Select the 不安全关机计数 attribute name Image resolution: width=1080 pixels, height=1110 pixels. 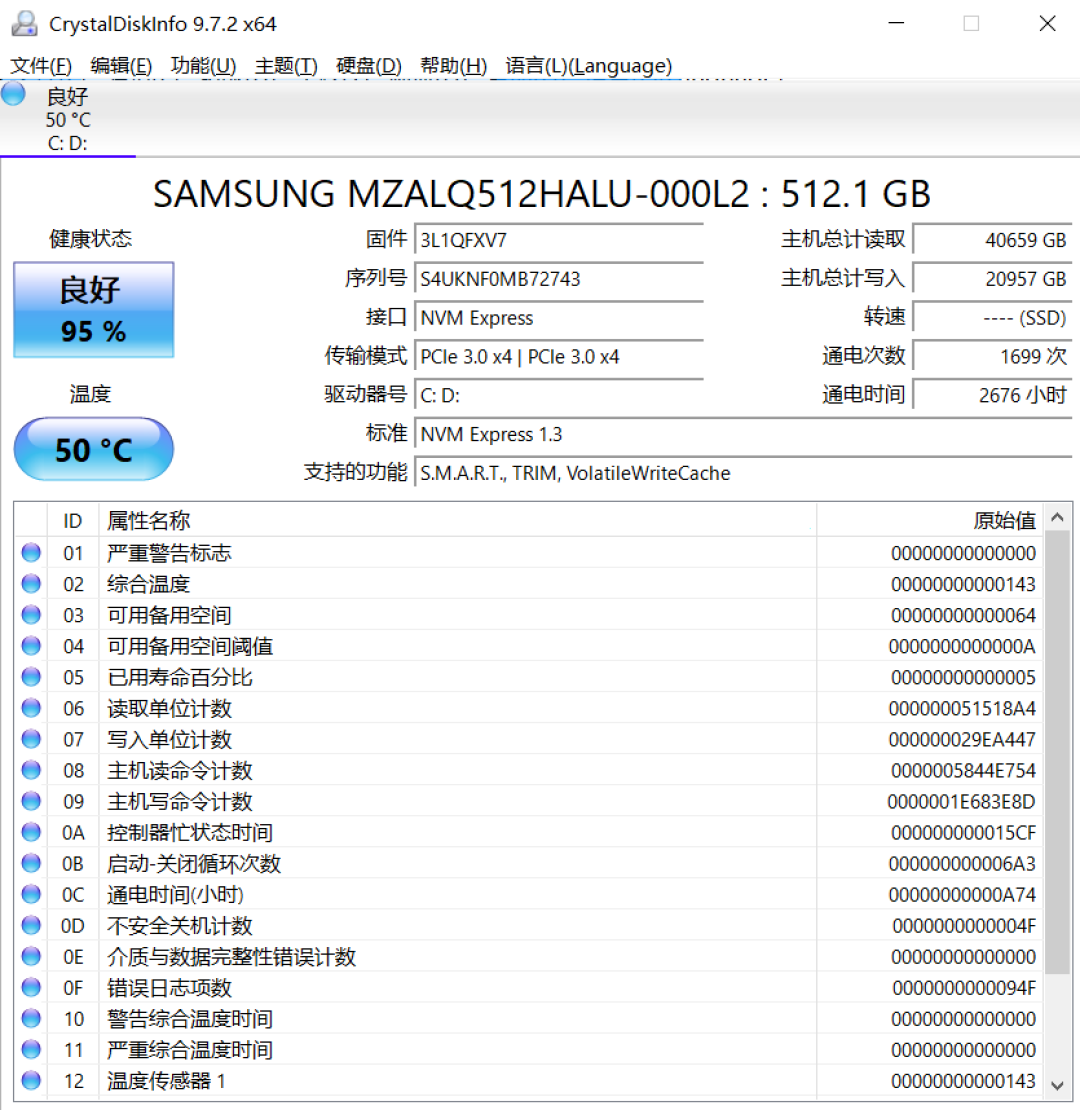[180, 926]
